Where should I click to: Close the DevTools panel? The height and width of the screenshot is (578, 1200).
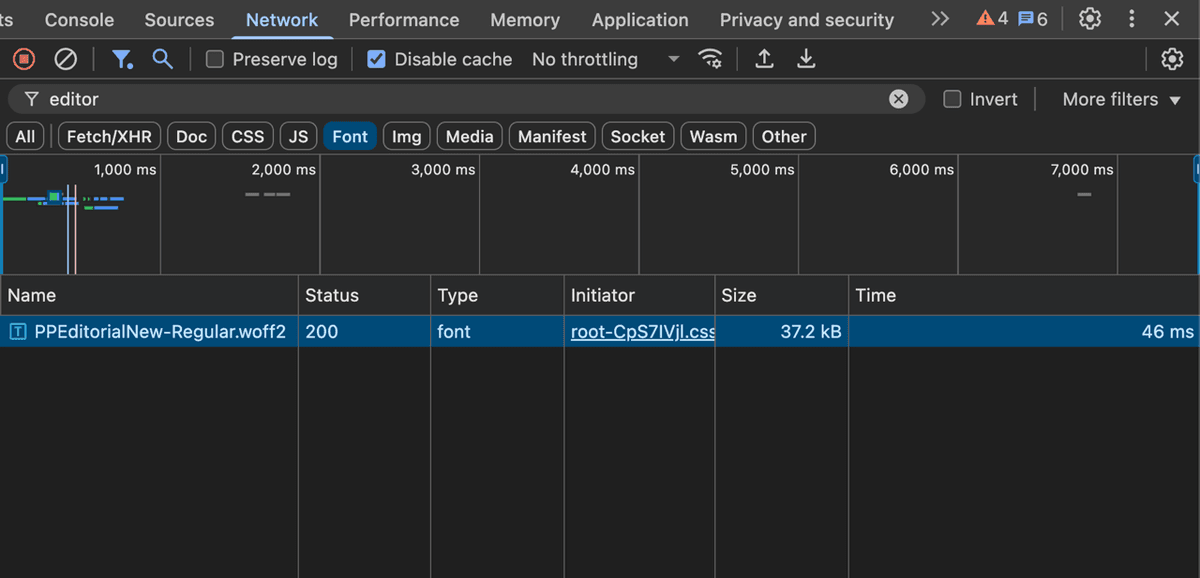(x=1172, y=19)
